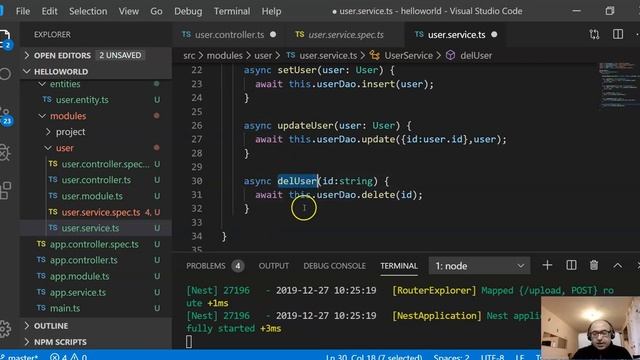This screenshot has width=640, height=360.
Task: Click the delUser method breadcrumb icon
Action: click(450, 55)
